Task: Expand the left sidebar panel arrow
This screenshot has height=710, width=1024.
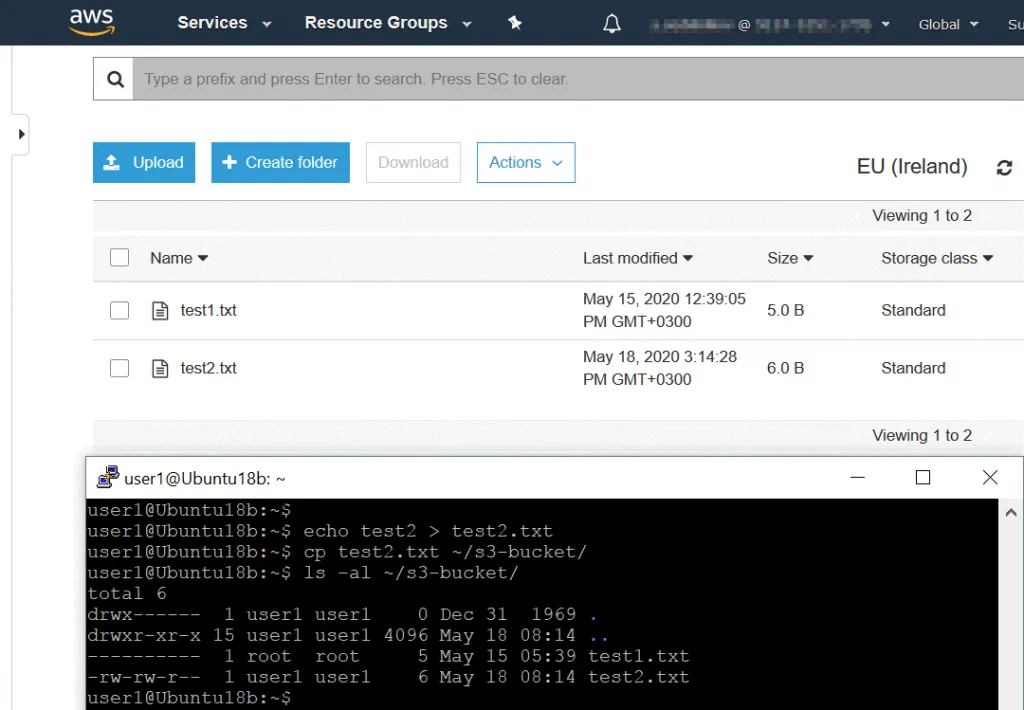Action: [21, 134]
